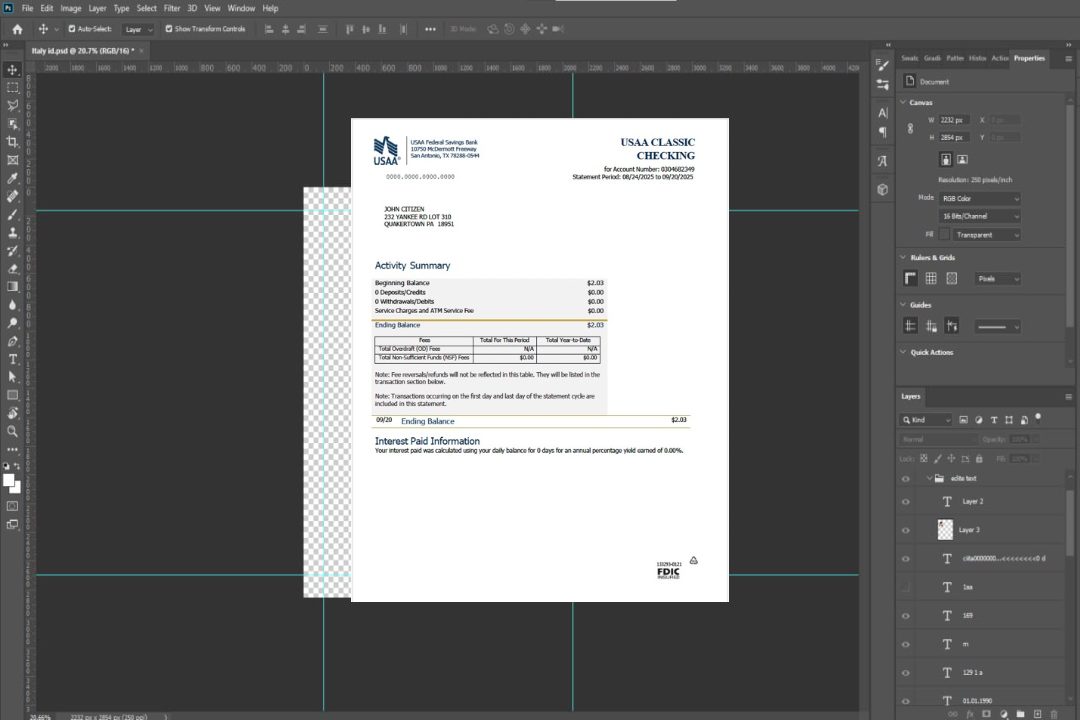Toggle the grid button in Rulers & Grids

coord(931,278)
